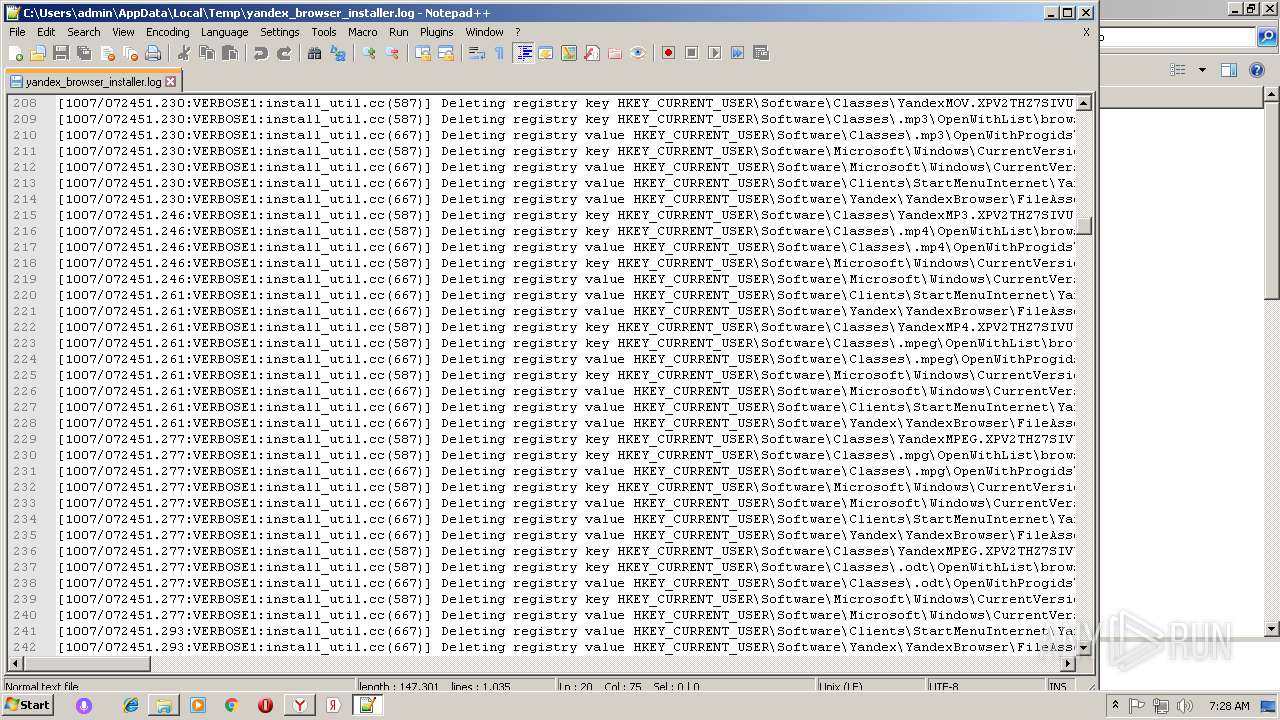This screenshot has width=1280, height=720.
Task: Show hidden system tray icons
Action: [x=1115, y=705]
